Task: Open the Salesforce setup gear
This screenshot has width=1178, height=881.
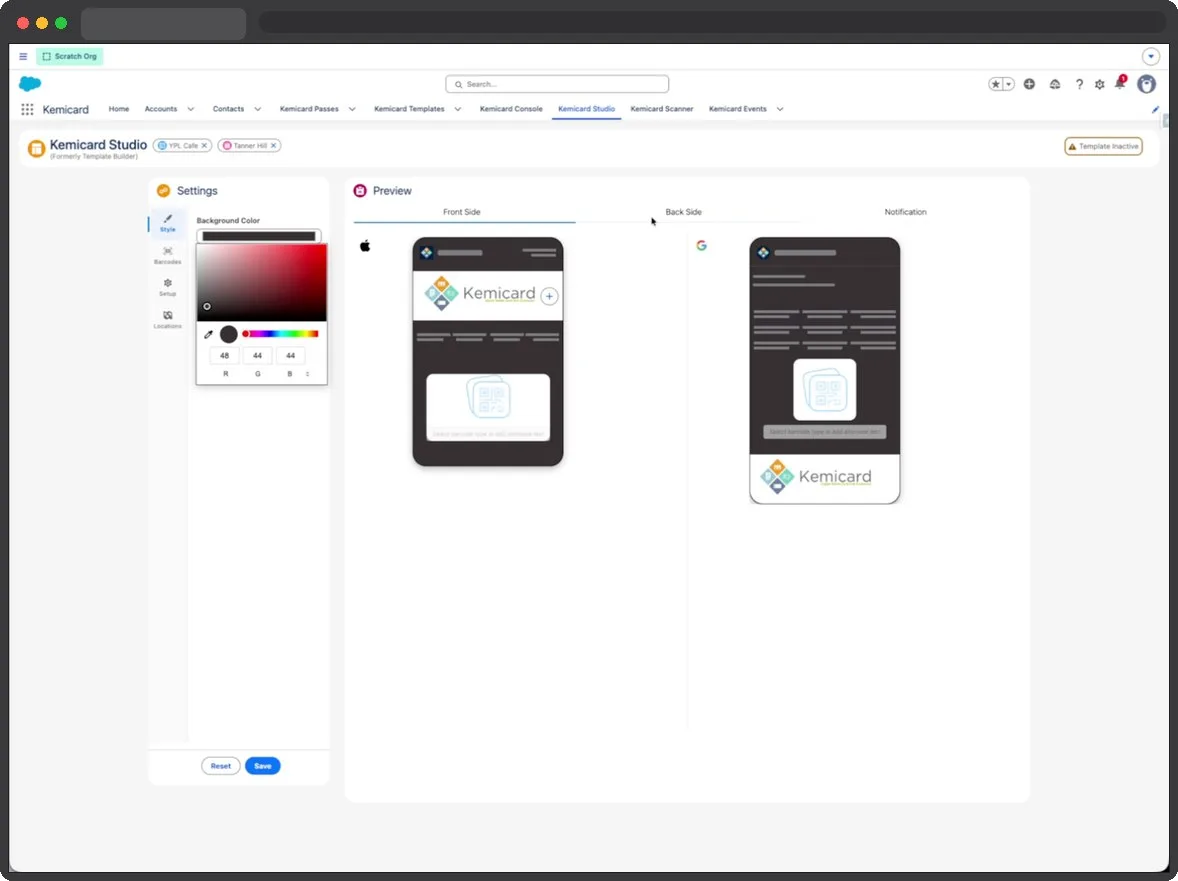Action: (1100, 84)
